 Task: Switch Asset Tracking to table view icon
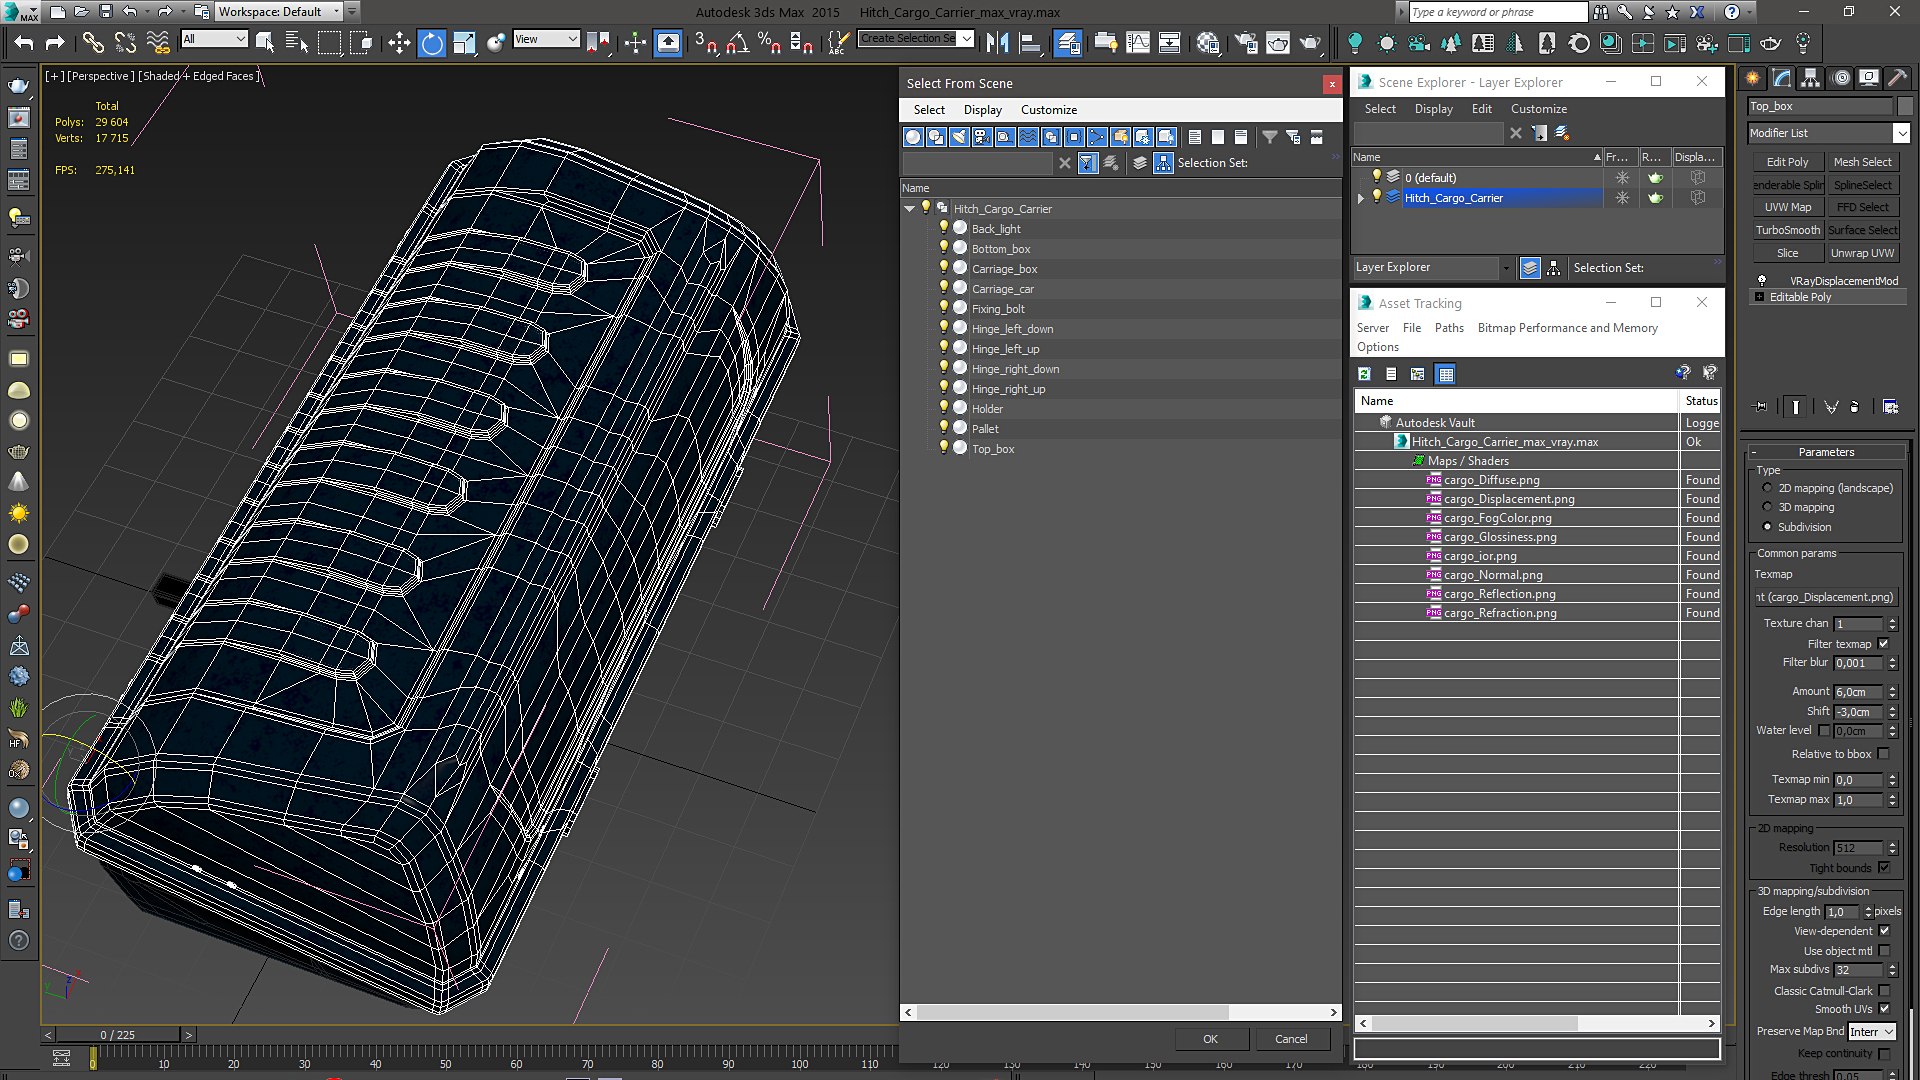click(x=1445, y=374)
